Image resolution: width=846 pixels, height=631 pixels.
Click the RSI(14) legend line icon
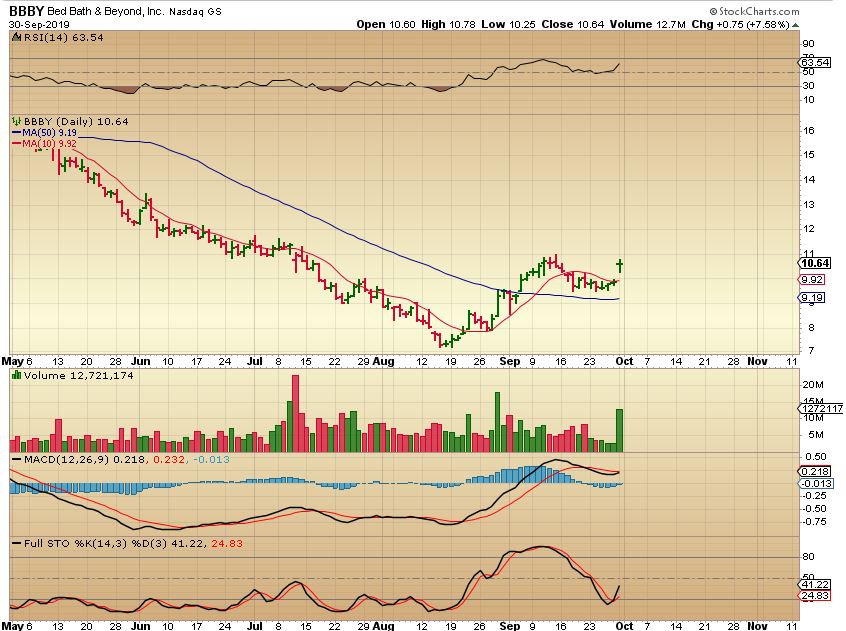[x=15, y=35]
